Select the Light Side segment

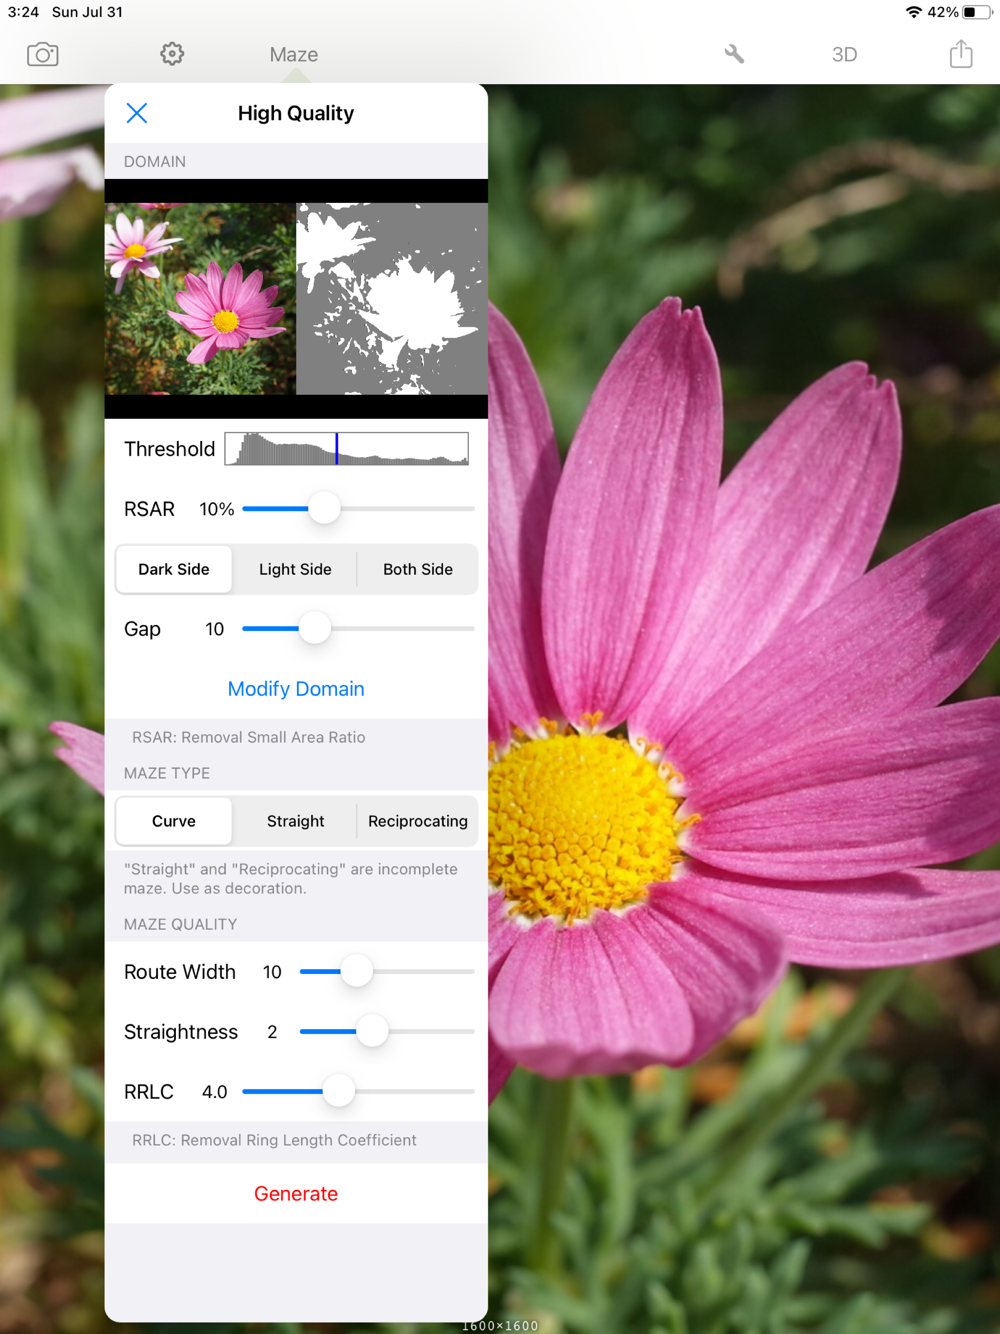point(295,569)
